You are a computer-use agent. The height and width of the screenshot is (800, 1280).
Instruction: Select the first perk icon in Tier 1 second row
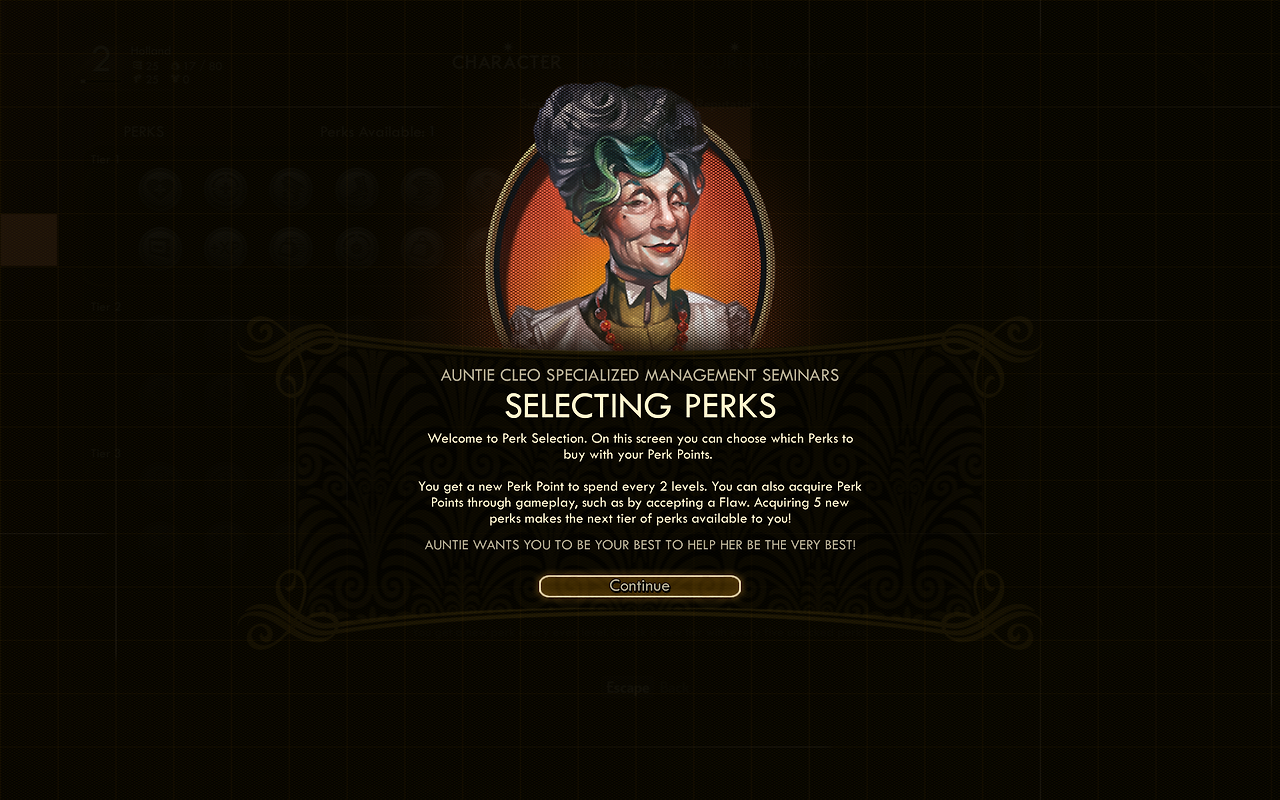tap(159, 245)
